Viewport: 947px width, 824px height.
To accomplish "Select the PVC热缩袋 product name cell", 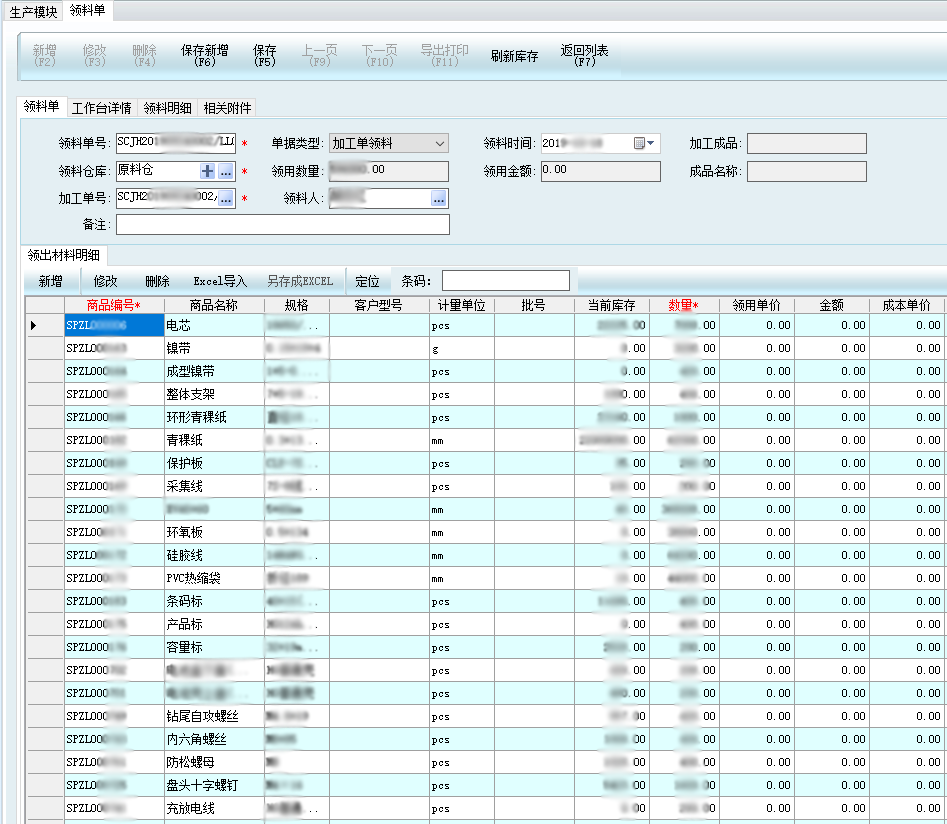I will point(214,578).
